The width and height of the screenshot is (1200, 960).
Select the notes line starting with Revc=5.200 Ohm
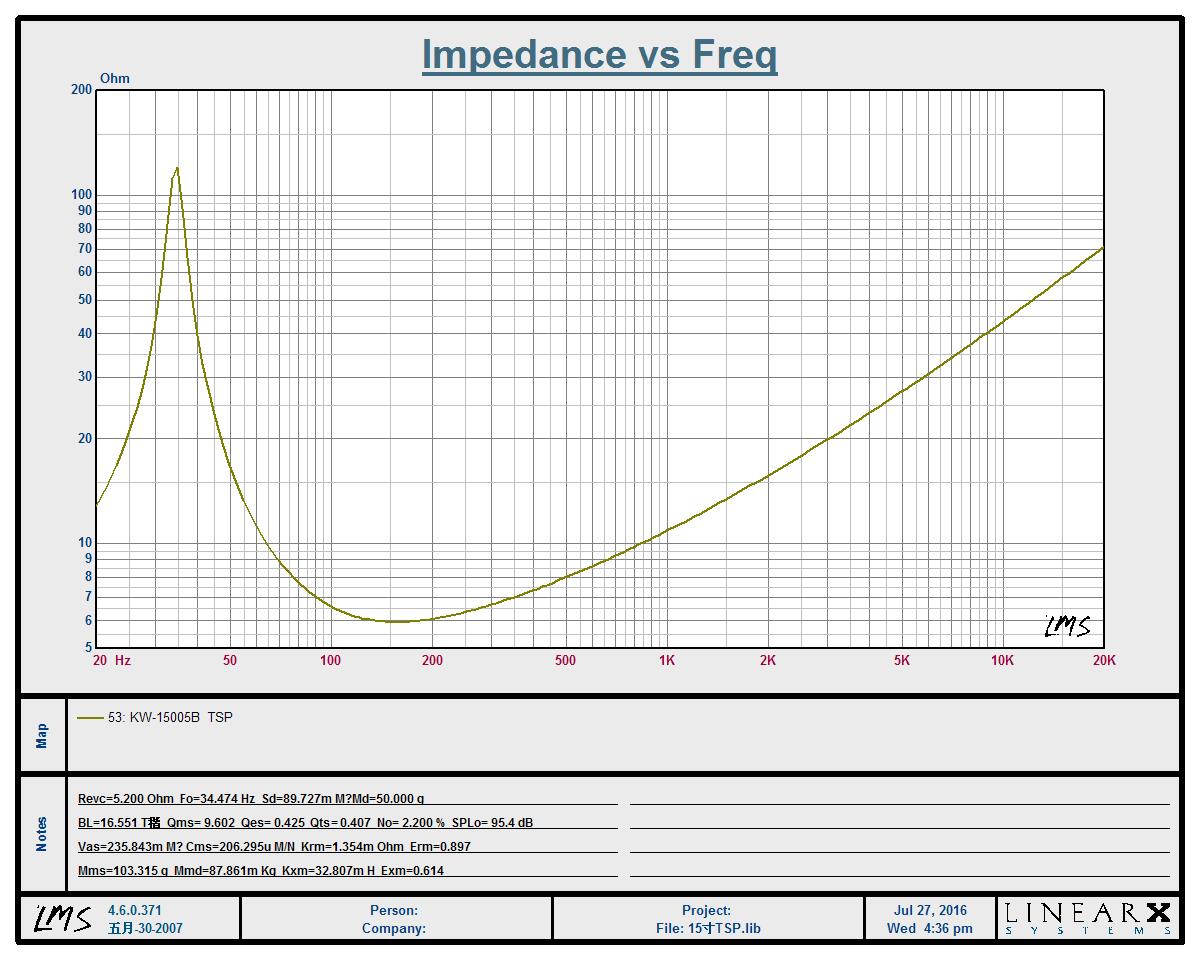coord(250,799)
